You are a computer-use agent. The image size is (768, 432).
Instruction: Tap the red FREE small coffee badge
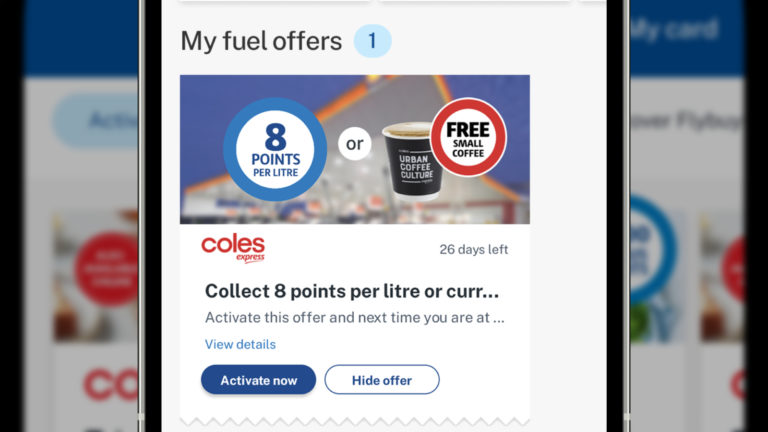[468, 137]
